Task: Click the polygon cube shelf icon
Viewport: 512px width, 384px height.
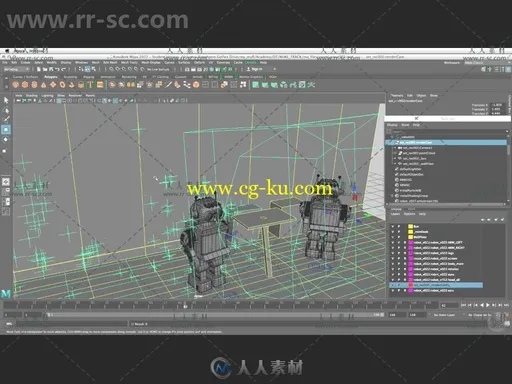Action: point(25,85)
